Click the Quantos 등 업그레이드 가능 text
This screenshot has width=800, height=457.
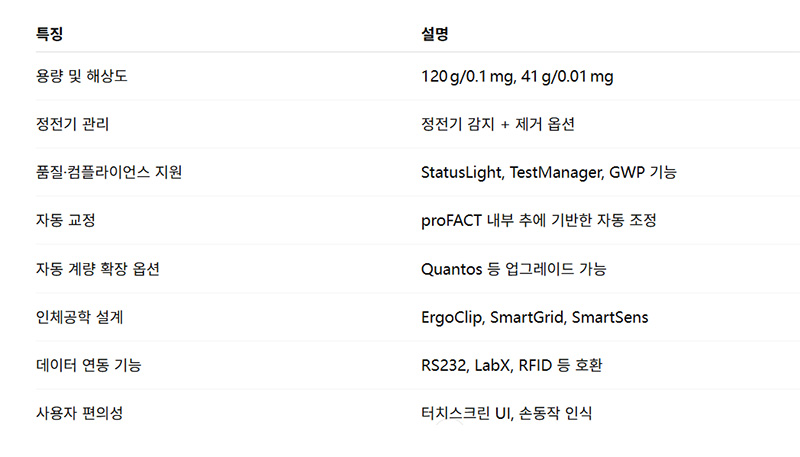[513, 269]
